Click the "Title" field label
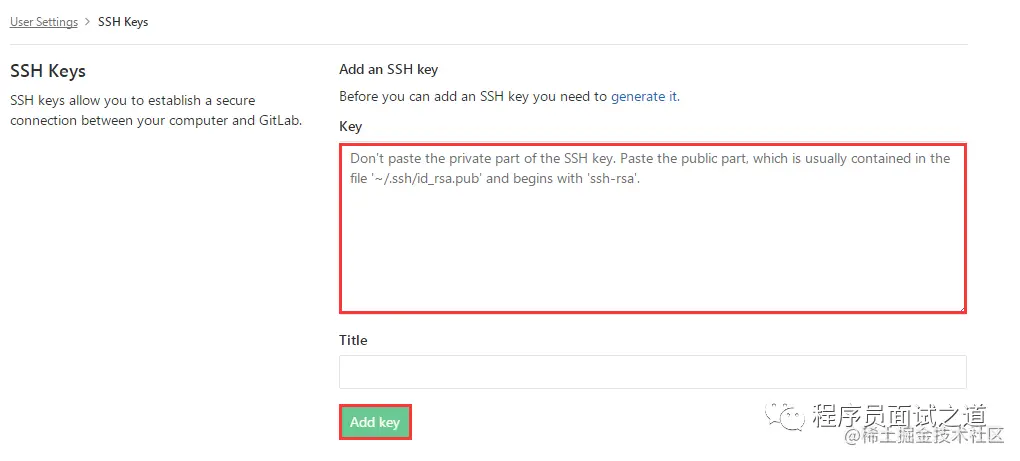The height and width of the screenshot is (461, 1020). pos(353,340)
